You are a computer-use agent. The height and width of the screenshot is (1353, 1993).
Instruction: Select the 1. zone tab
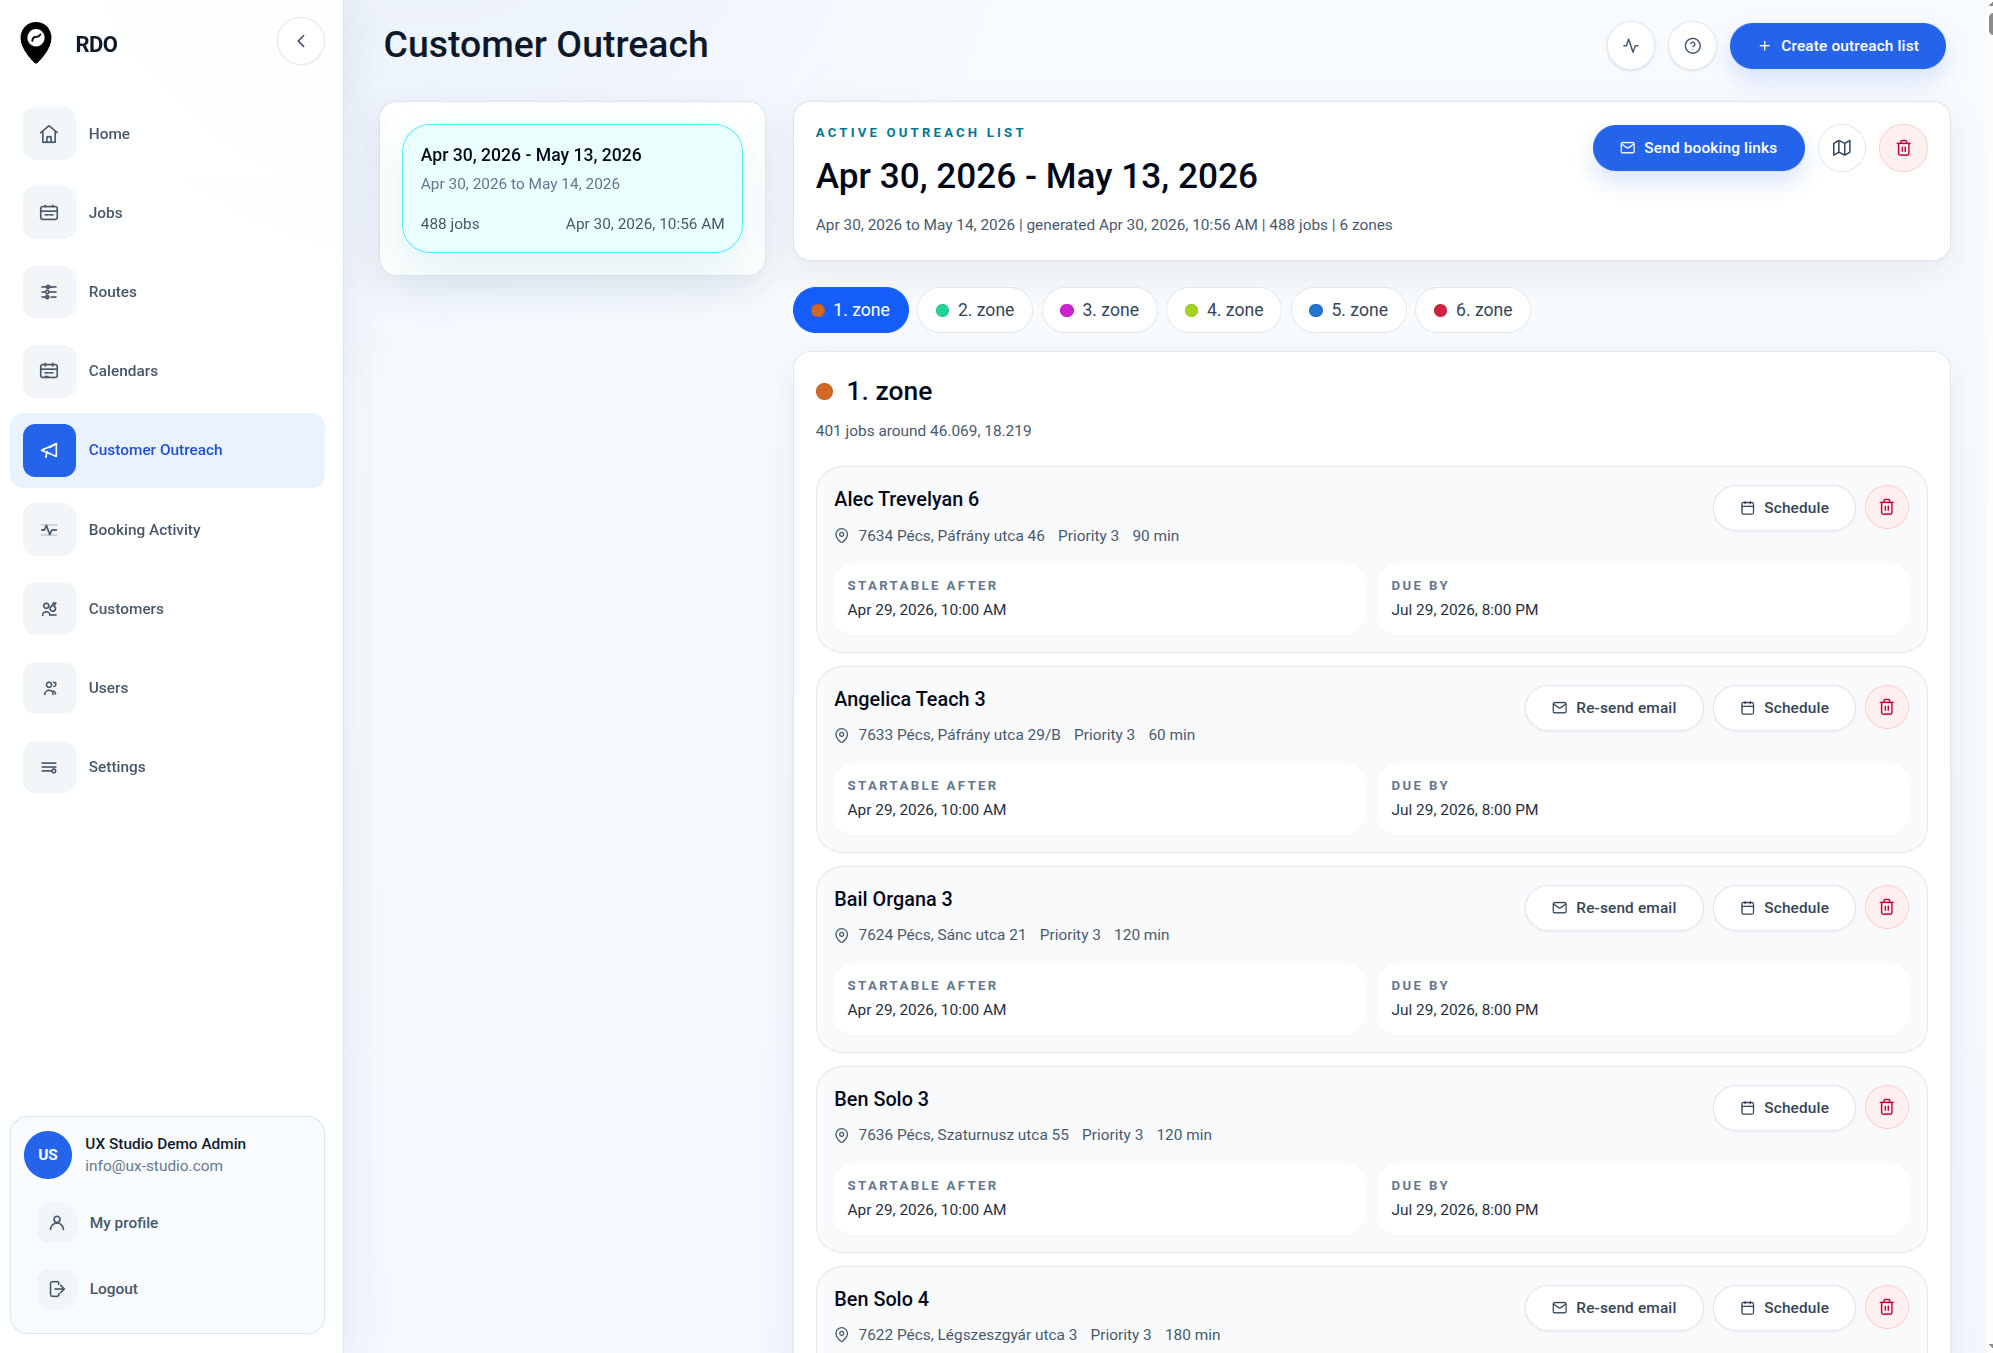[x=850, y=310]
